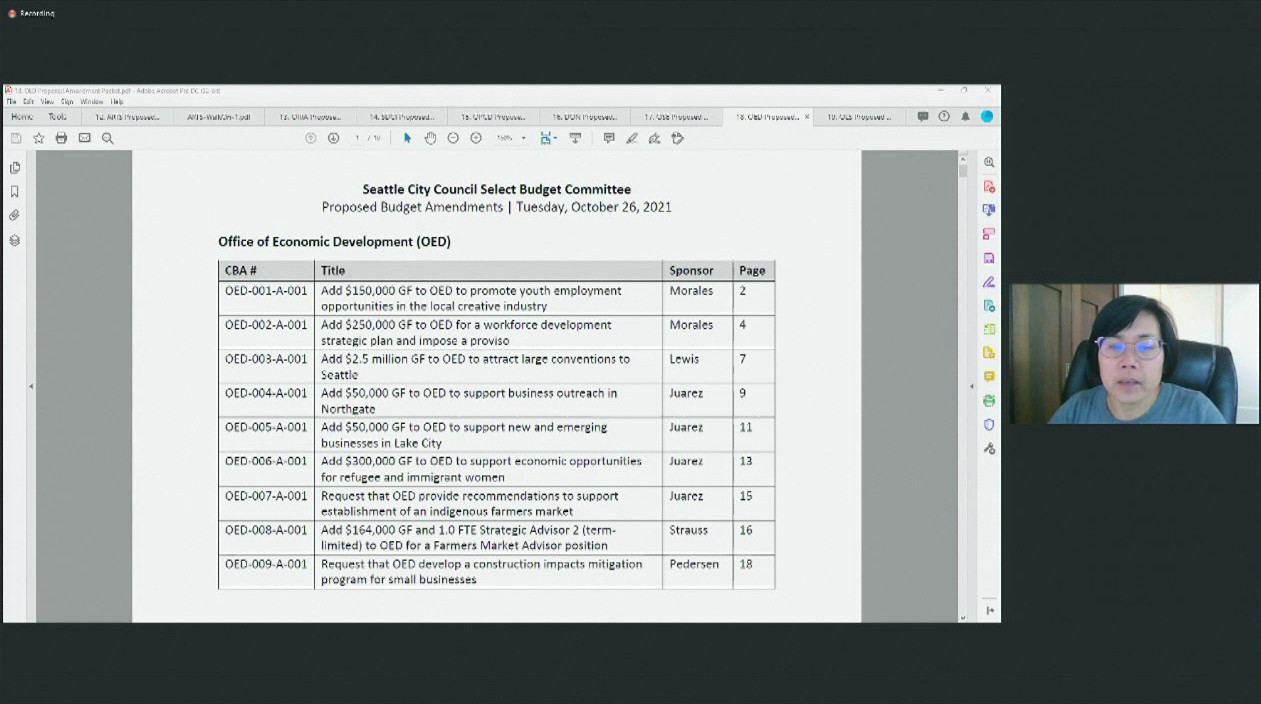Image resolution: width=1261 pixels, height=704 pixels.
Task: Zoom out using the magnifier minus icon
Action: tap(454, 138)
